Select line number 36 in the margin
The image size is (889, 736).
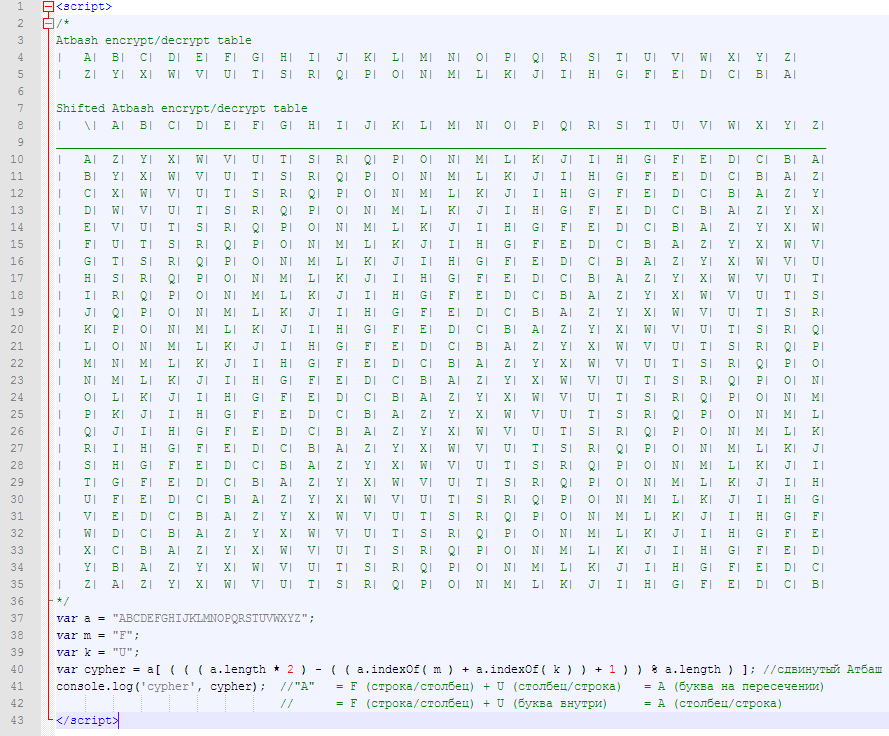(x=17, y=601)
